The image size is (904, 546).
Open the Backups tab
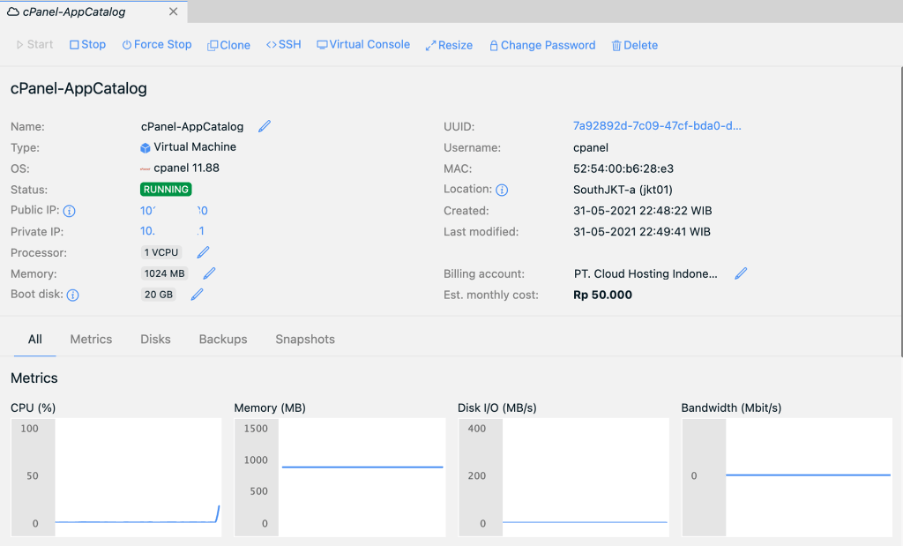click(223, 339)
